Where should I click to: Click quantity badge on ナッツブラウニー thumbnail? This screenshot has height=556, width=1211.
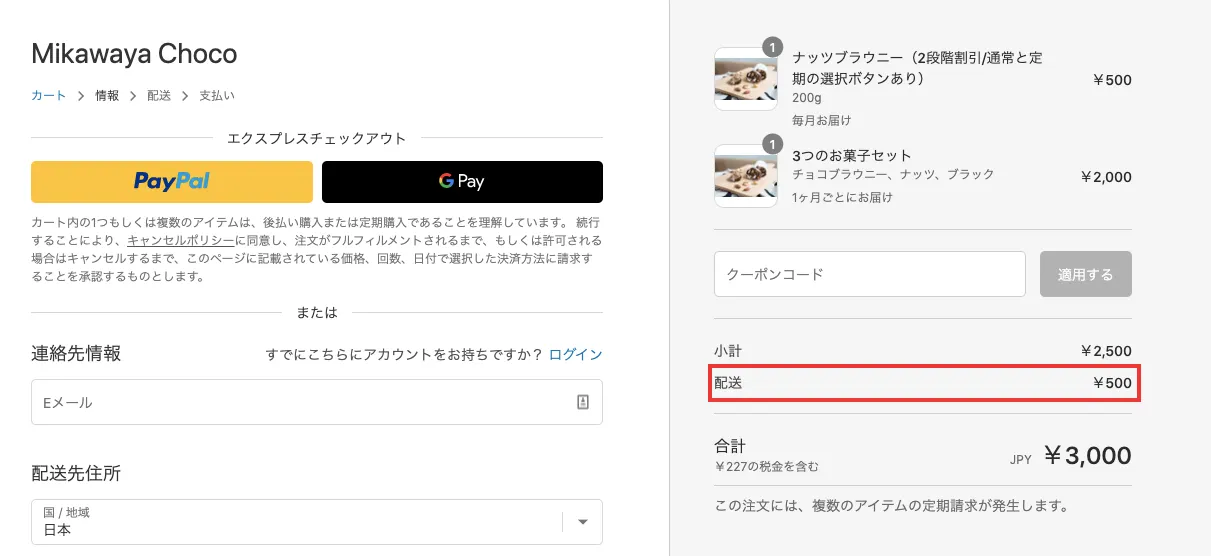tap(772, 47)
